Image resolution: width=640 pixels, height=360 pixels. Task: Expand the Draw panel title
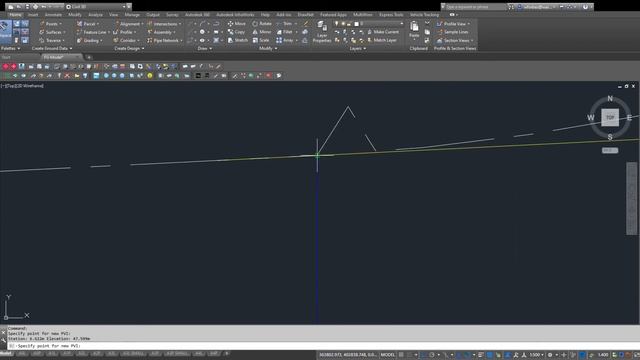(x=204, y=48)
